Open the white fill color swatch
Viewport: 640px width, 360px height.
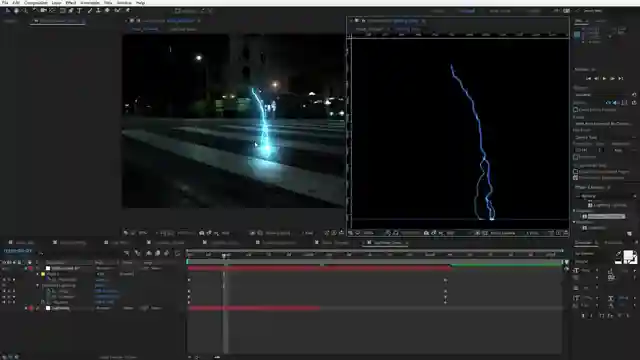click(x=629, y=256)
